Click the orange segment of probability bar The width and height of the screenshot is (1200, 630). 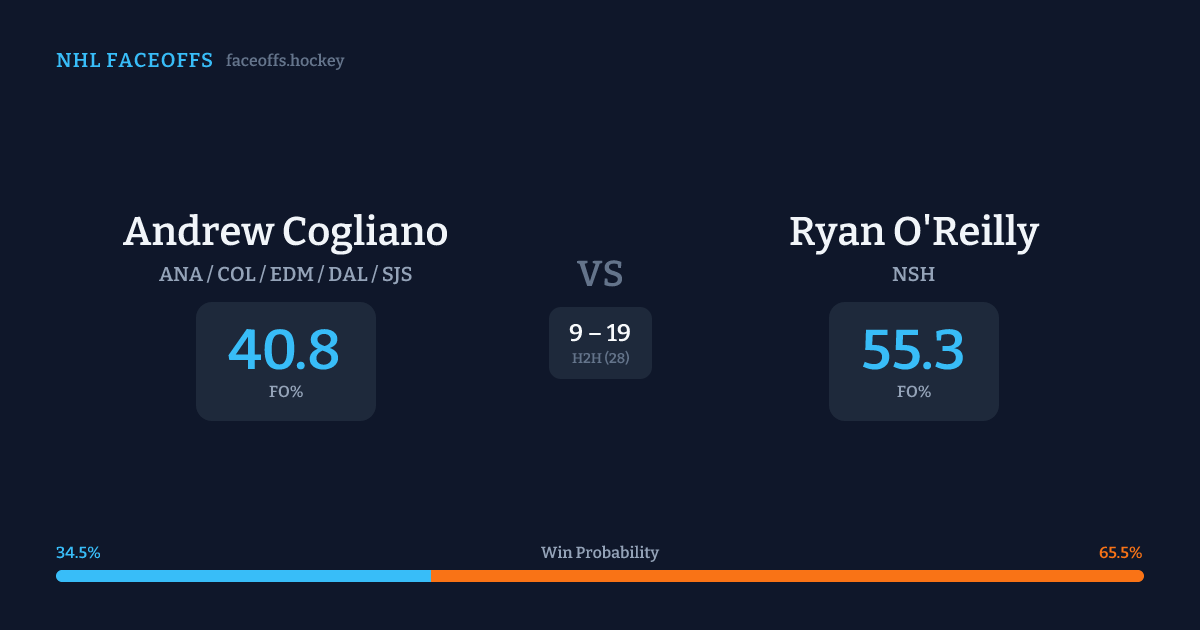tap(787, 576)
